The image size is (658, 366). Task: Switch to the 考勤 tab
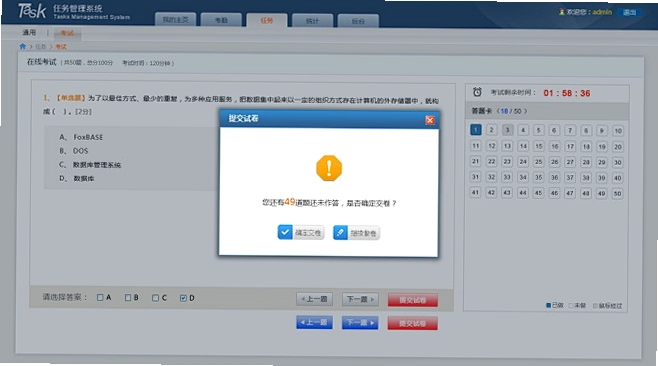(x=221, y=20)
